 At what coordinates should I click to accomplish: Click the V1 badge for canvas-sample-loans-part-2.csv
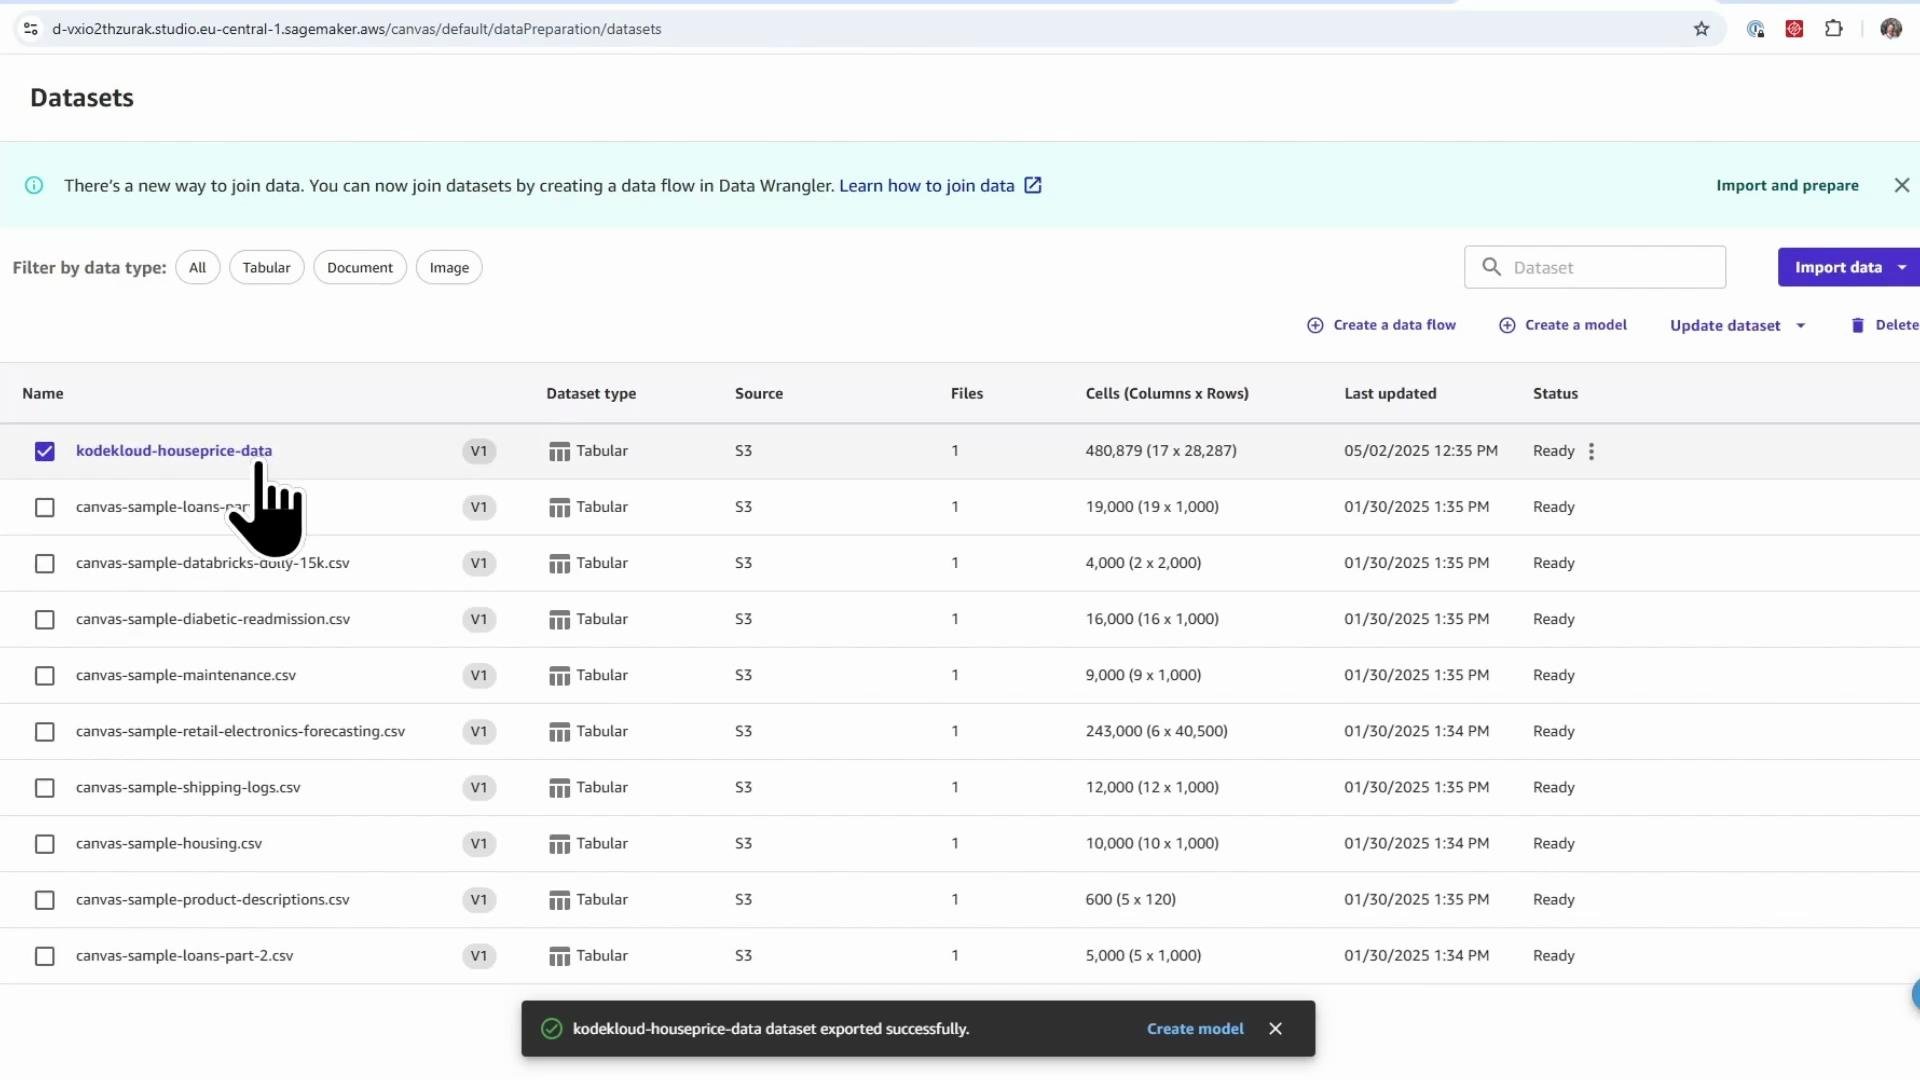(479, 956)
